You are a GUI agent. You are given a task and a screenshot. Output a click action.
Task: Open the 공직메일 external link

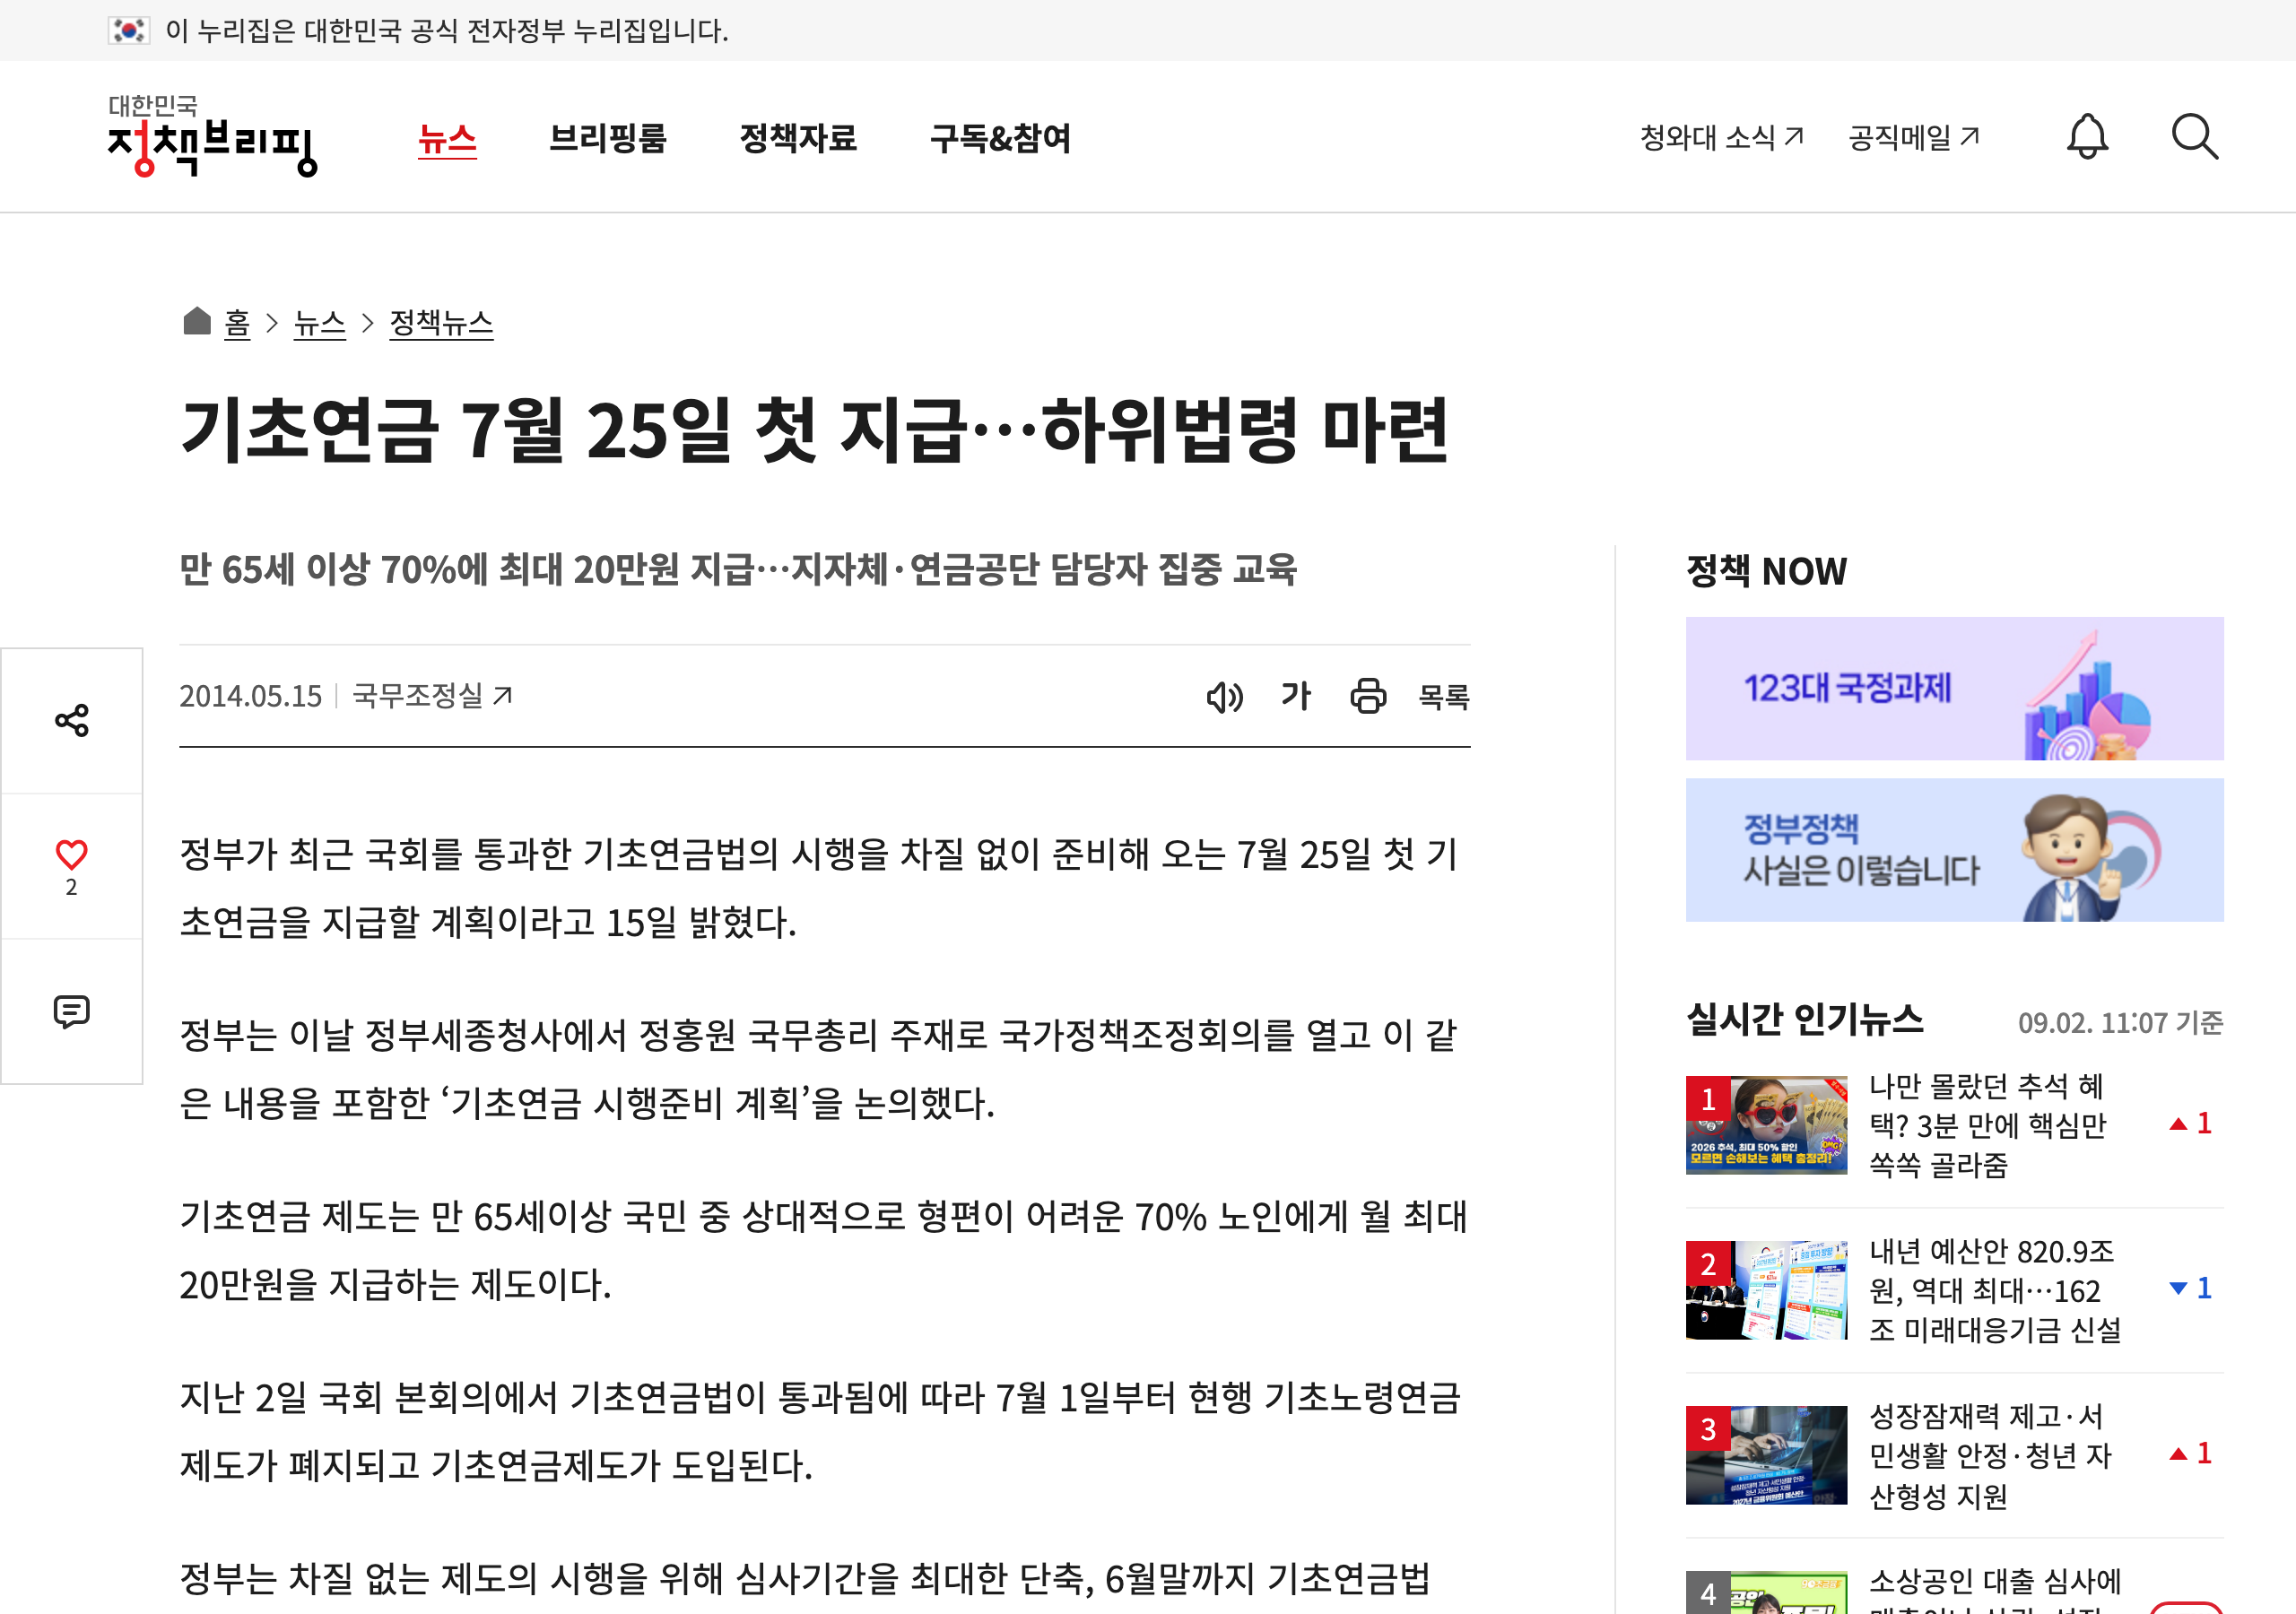click(1913, 137)
